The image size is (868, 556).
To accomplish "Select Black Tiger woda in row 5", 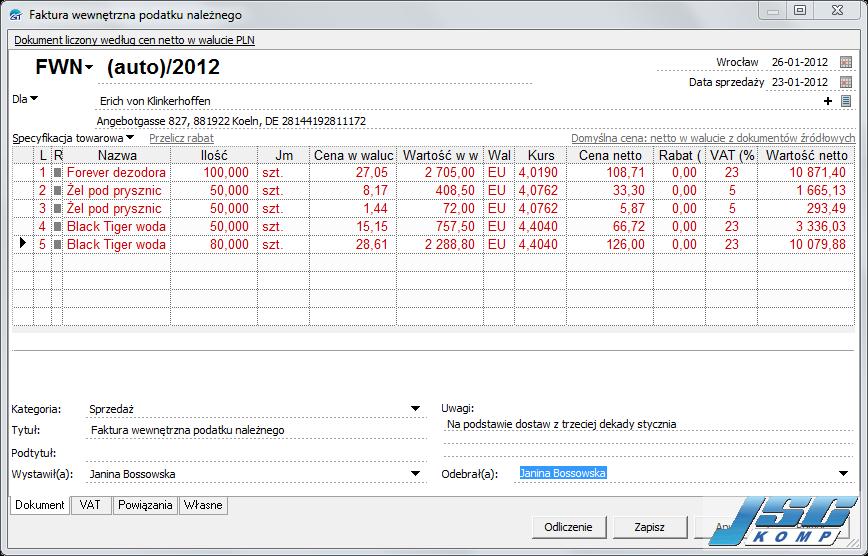I will click(x=116, y=244).
